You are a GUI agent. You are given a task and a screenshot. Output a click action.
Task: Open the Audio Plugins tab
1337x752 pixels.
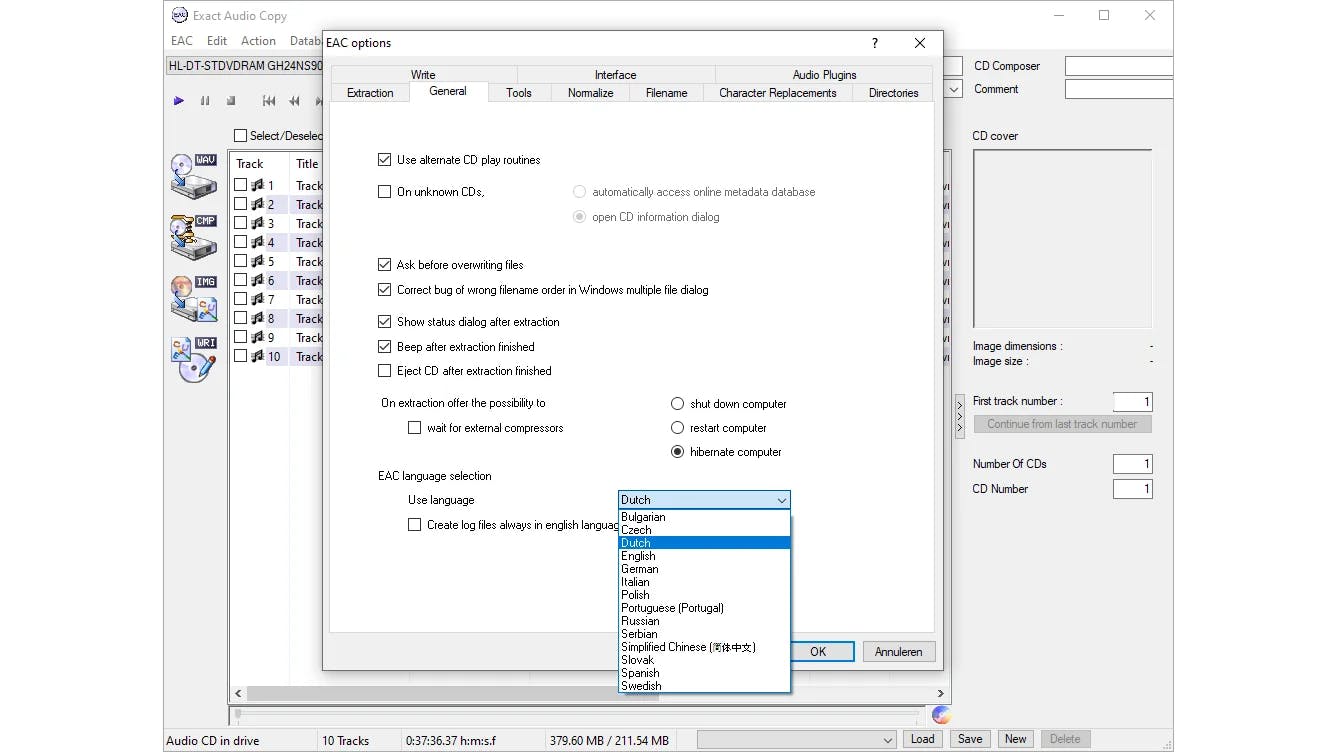pyautogui.click(x=824, y=75)
